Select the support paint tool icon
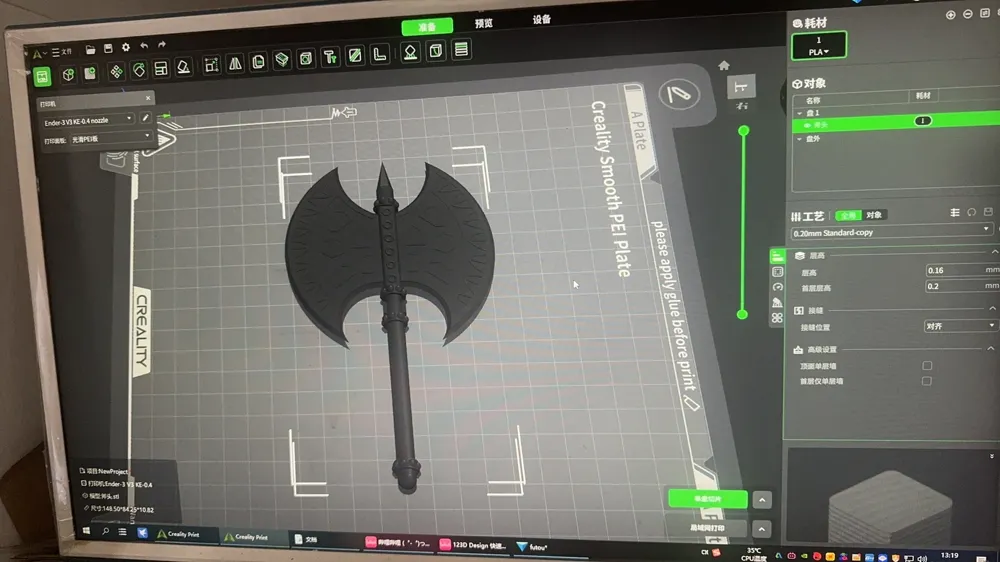The image size is (1000, 562). point(330,57)
